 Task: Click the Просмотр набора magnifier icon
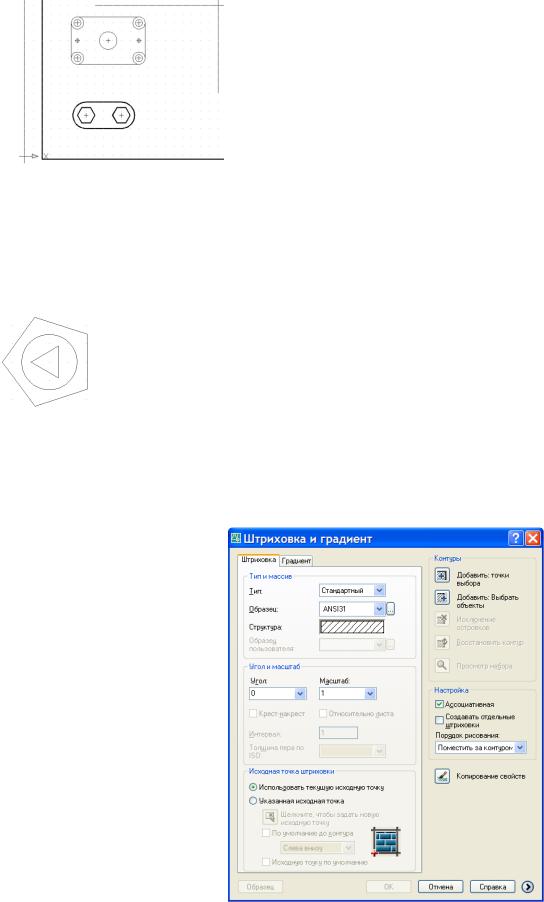(x=442, y=666)
